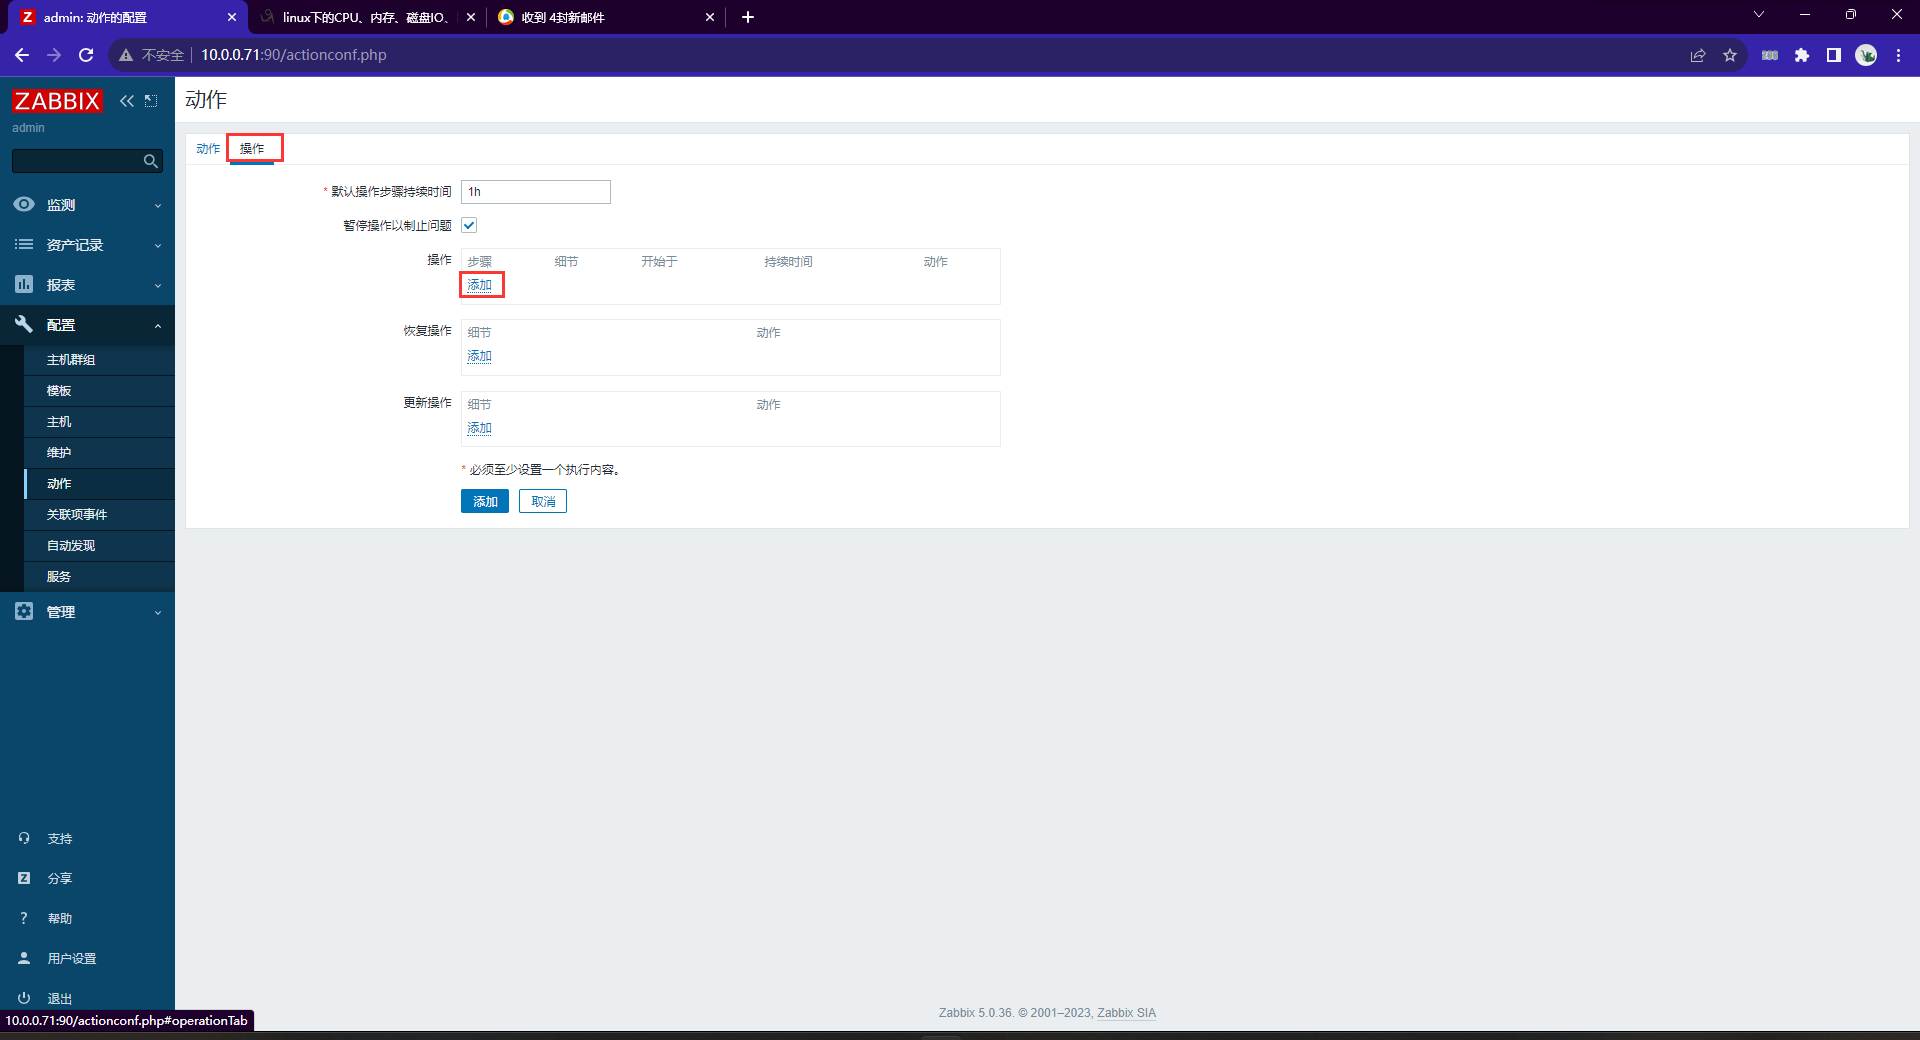Click the browser address bar URL
Image resolution: width=1920 pixels, height=1040 pixels.
[294, 55]
